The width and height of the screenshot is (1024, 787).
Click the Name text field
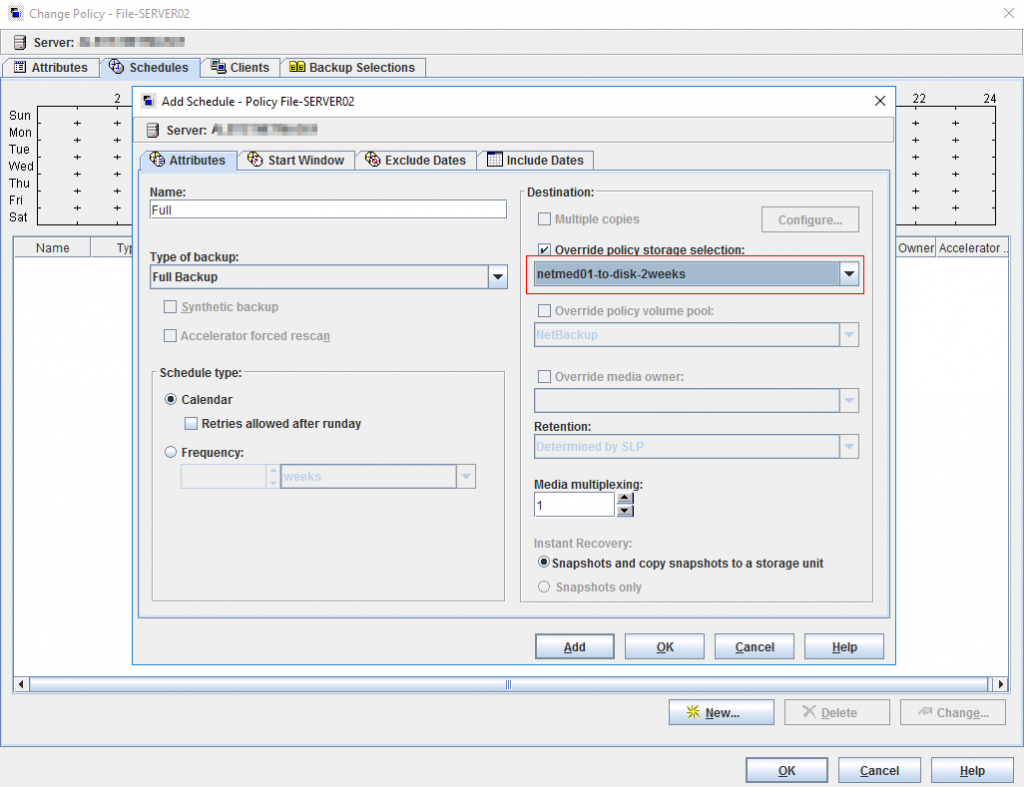pyautogui.click(x=328, y=210)
